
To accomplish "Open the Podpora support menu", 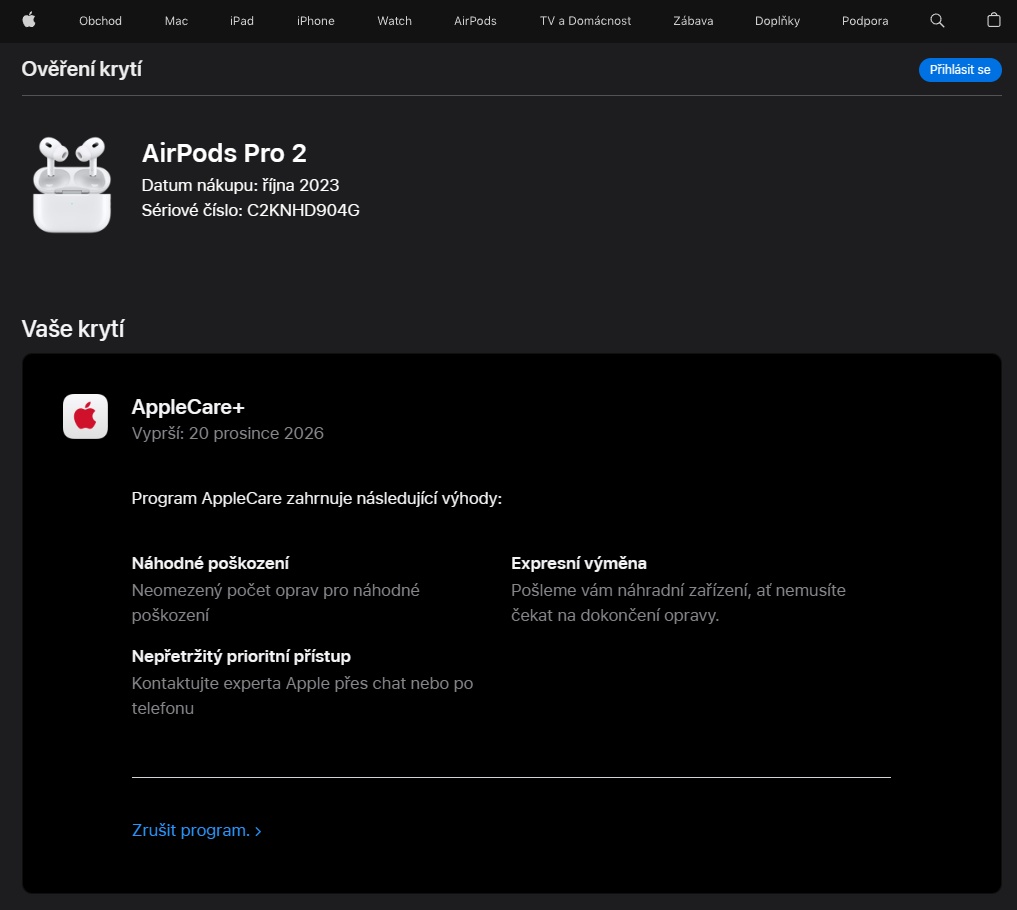I will [x=865, y=21].
